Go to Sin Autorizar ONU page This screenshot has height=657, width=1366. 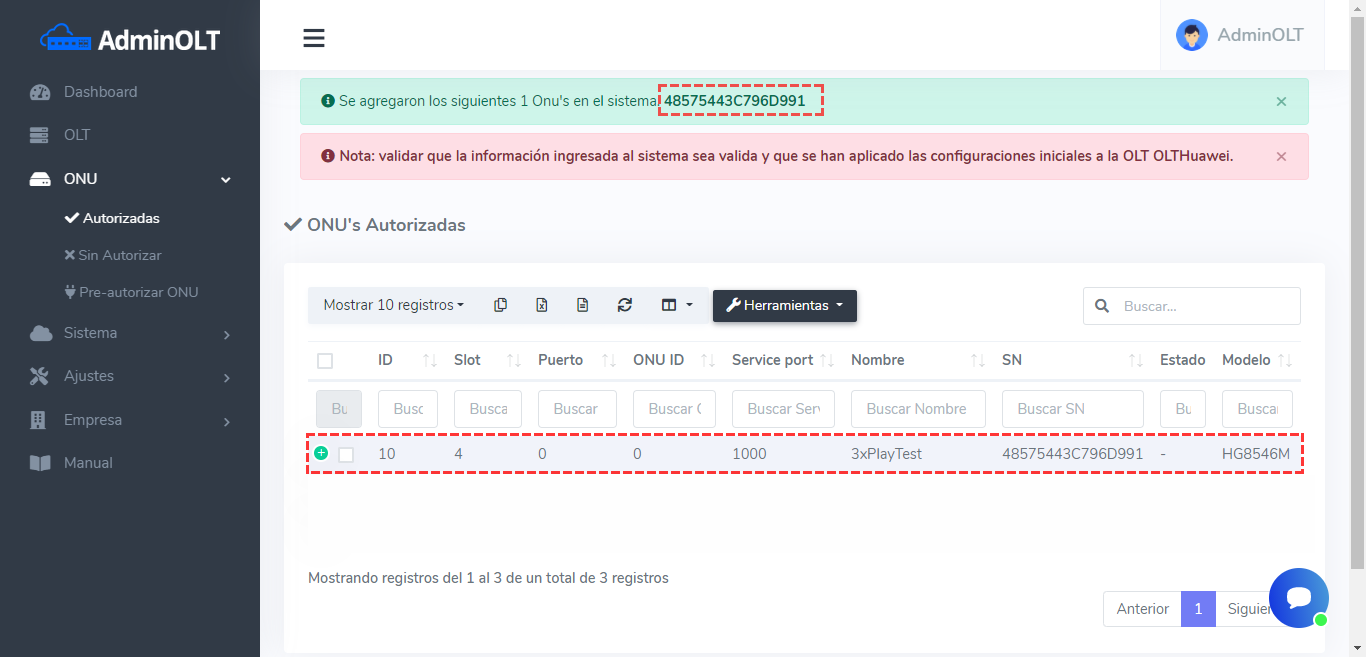pyautogui.click(x=119, y=255)
